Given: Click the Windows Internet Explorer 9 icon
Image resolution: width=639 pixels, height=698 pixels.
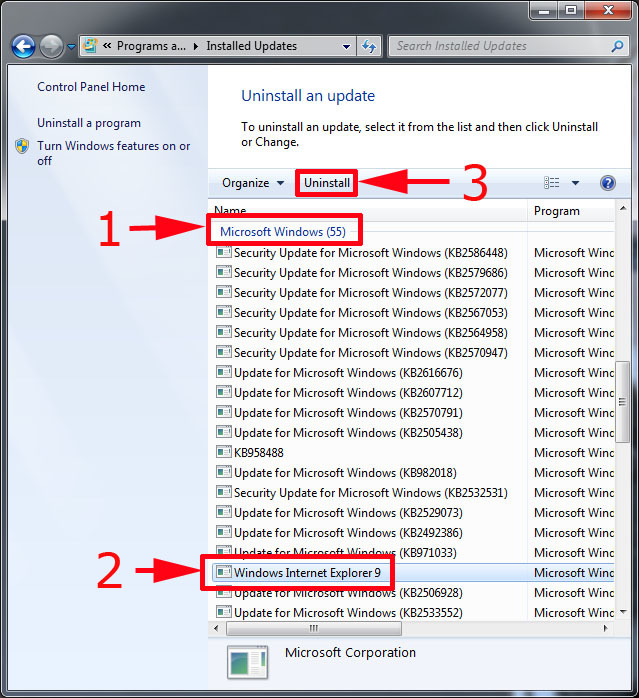Looking at the screenshot, I should [224, 572].
